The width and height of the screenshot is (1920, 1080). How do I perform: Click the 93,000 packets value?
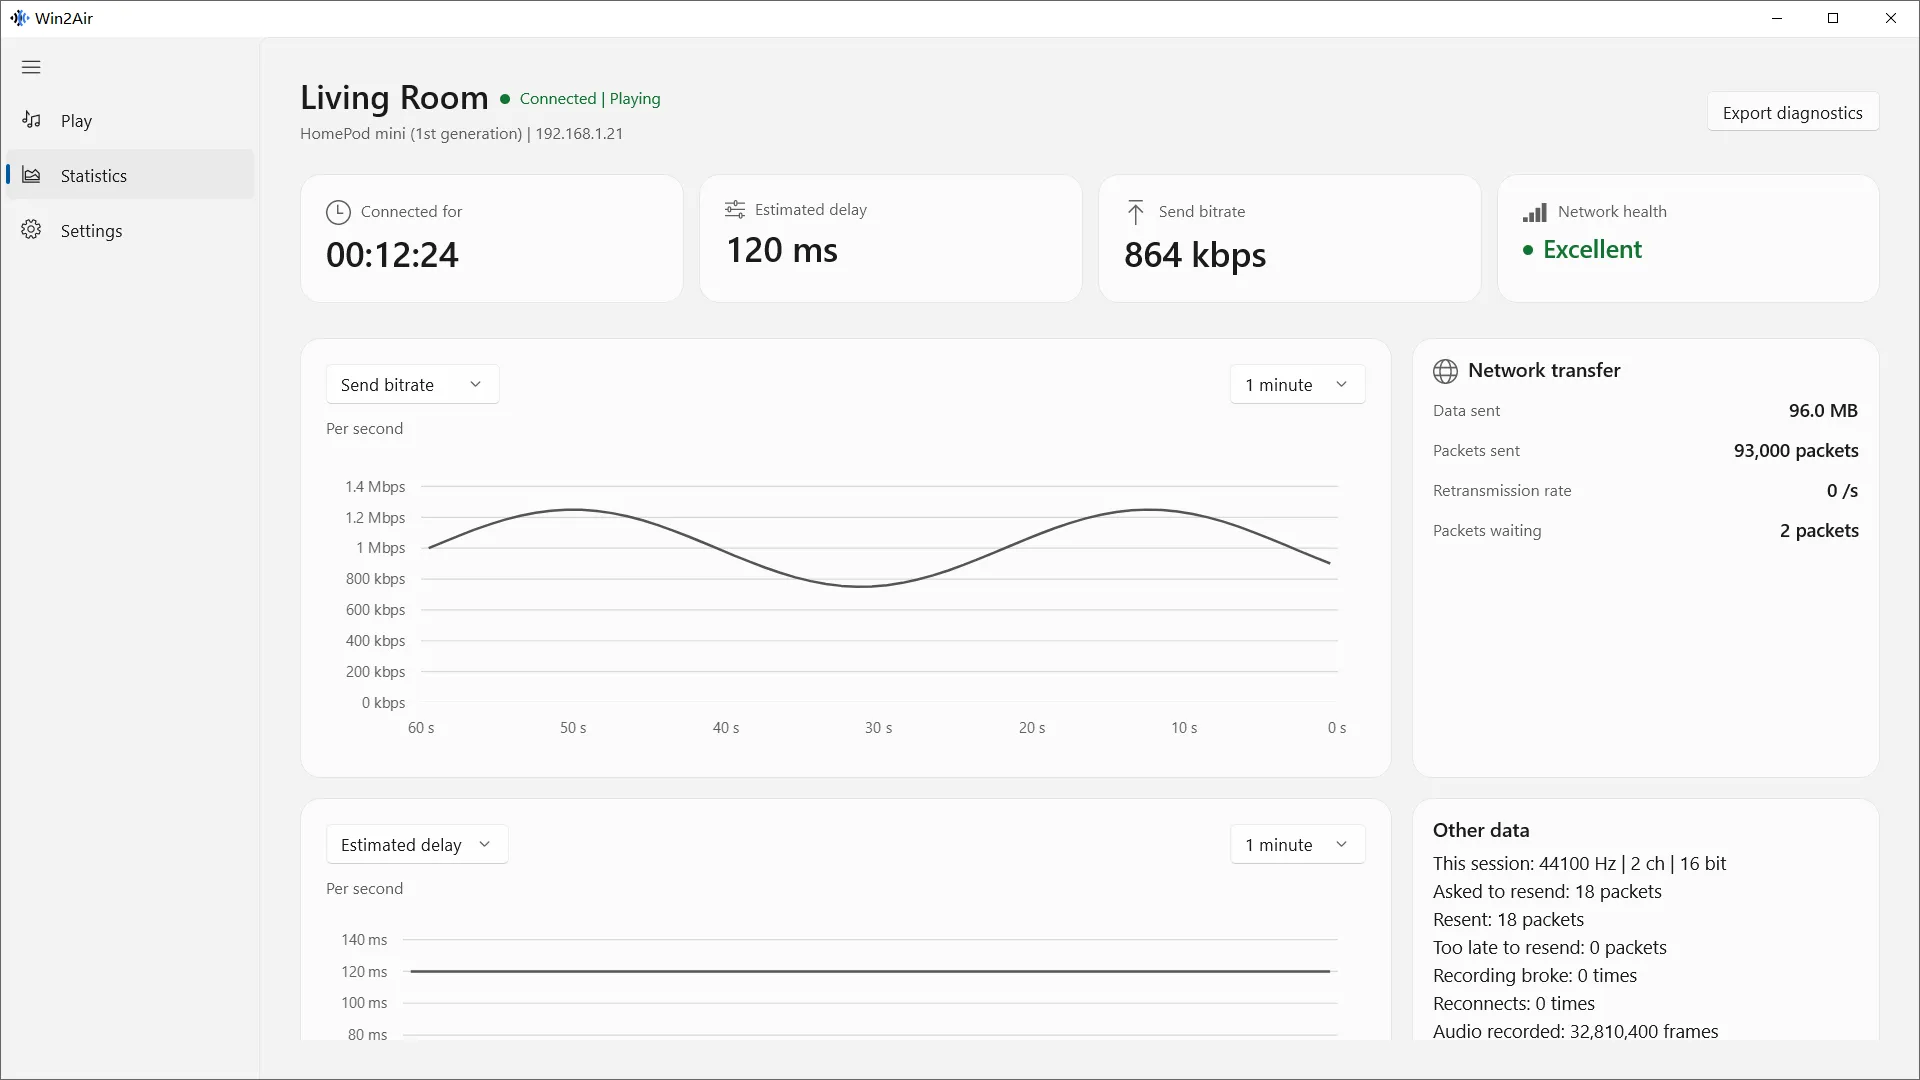point(1796,450)
